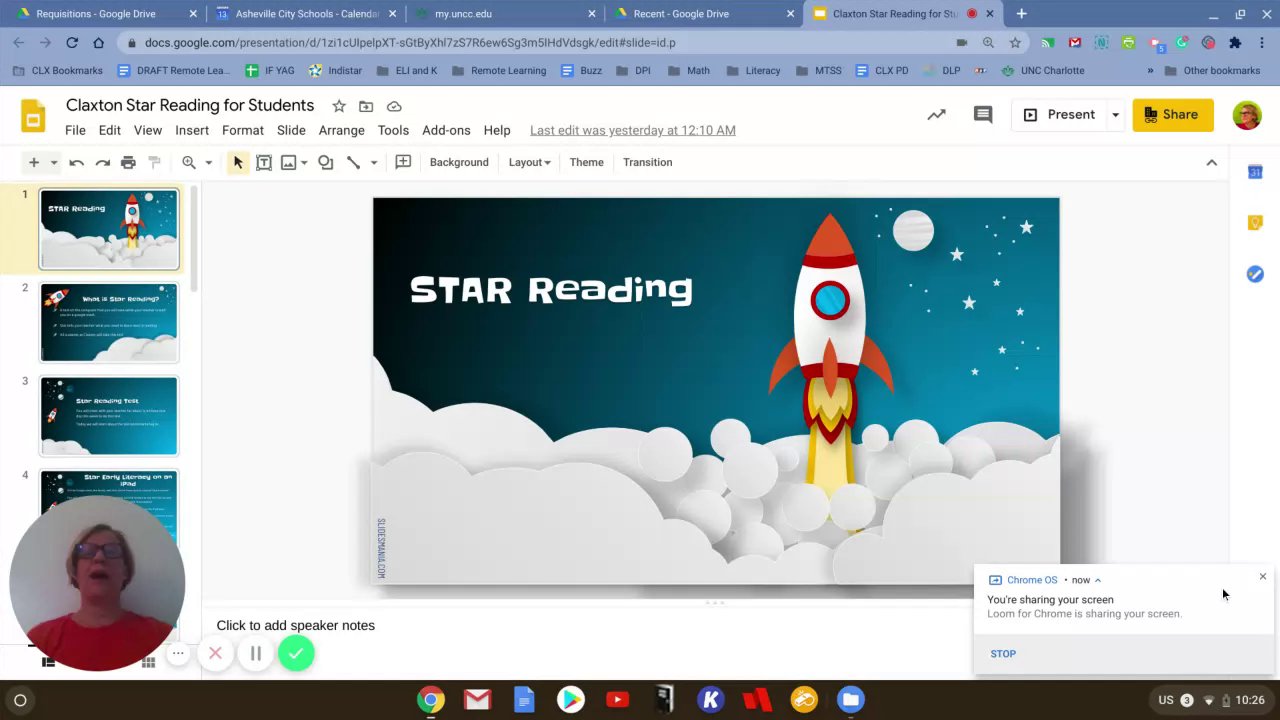Open last edit version history link
Image resolution: width=1280 pixels, height=720 pixels.
click(x=632, y=130)
